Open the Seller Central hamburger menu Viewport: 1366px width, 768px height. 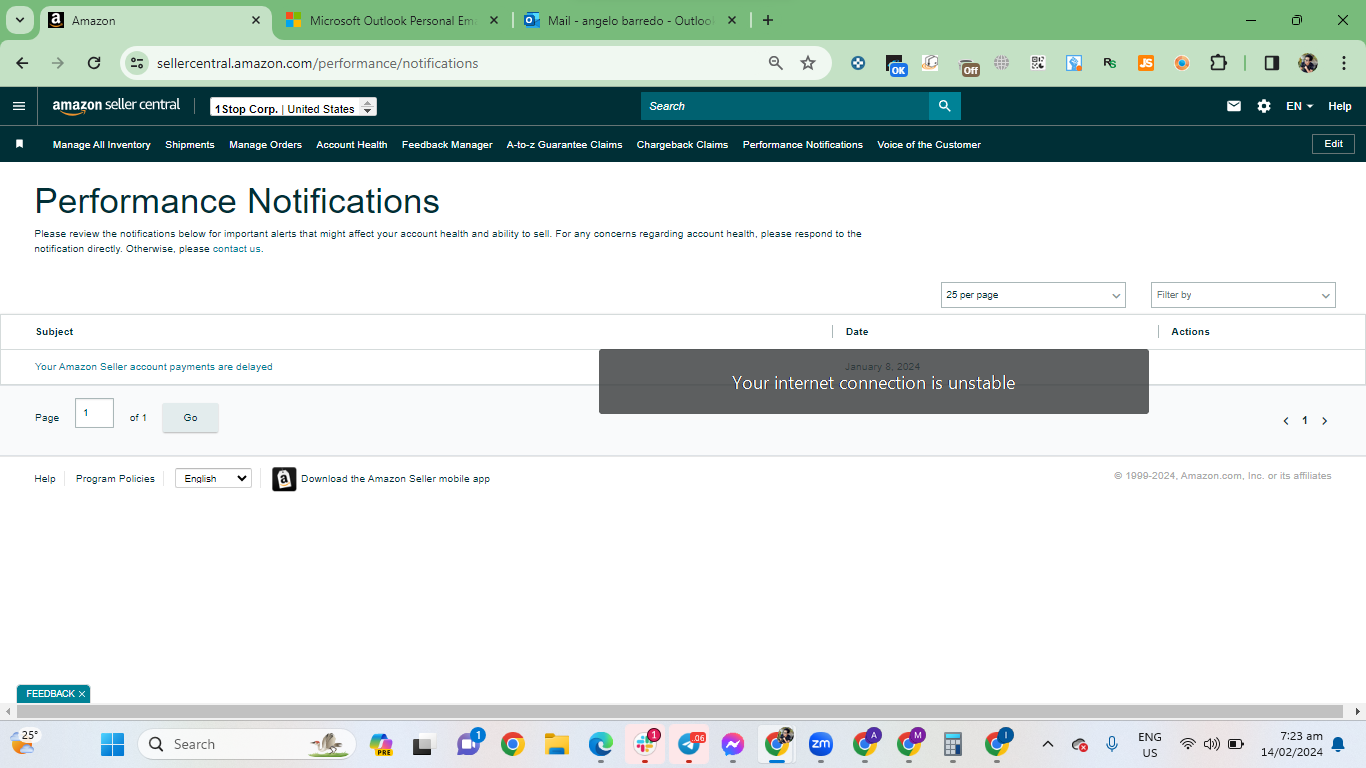point(19,106)
